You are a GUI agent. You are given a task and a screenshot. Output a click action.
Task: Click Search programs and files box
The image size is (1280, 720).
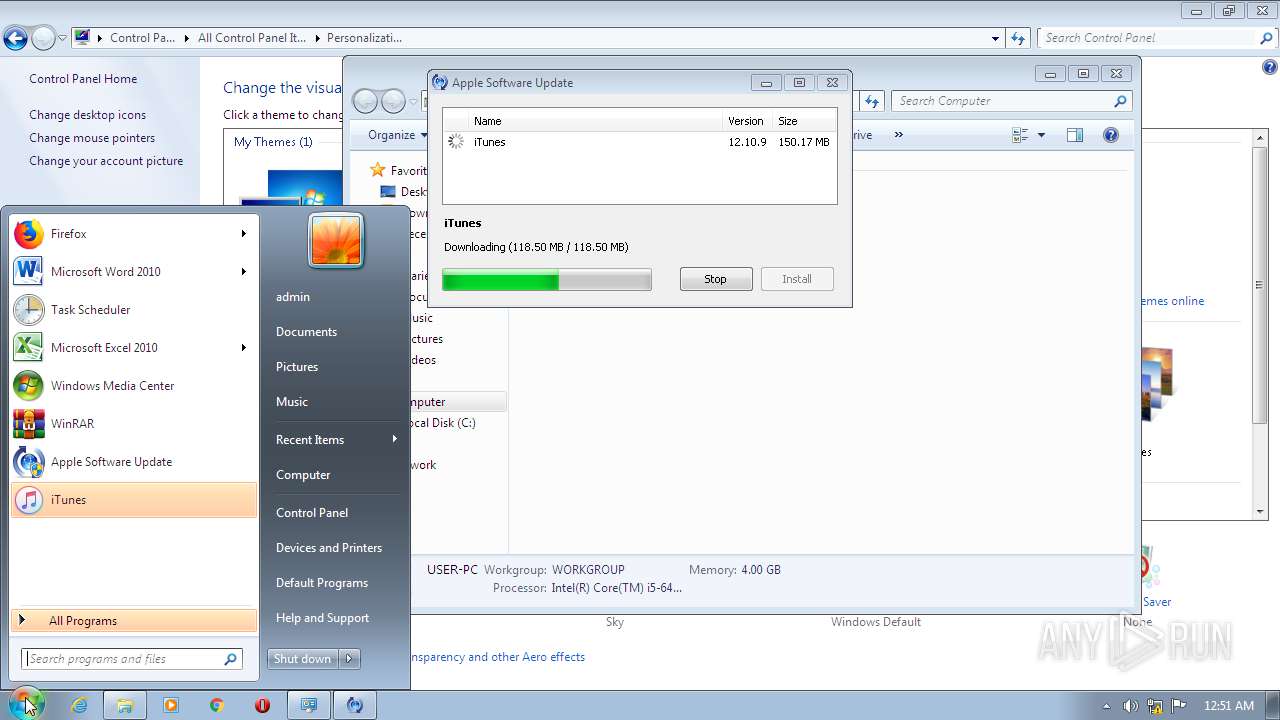tap(132, 659)
